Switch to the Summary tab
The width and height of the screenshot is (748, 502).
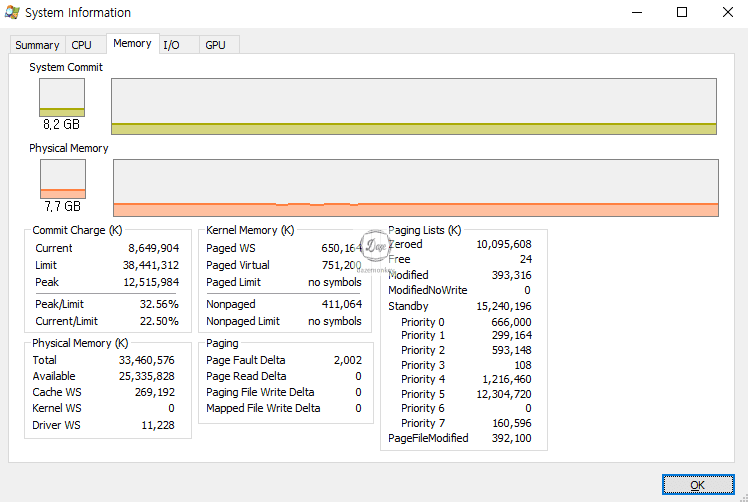pyautogui.click(x=37, y=45)
